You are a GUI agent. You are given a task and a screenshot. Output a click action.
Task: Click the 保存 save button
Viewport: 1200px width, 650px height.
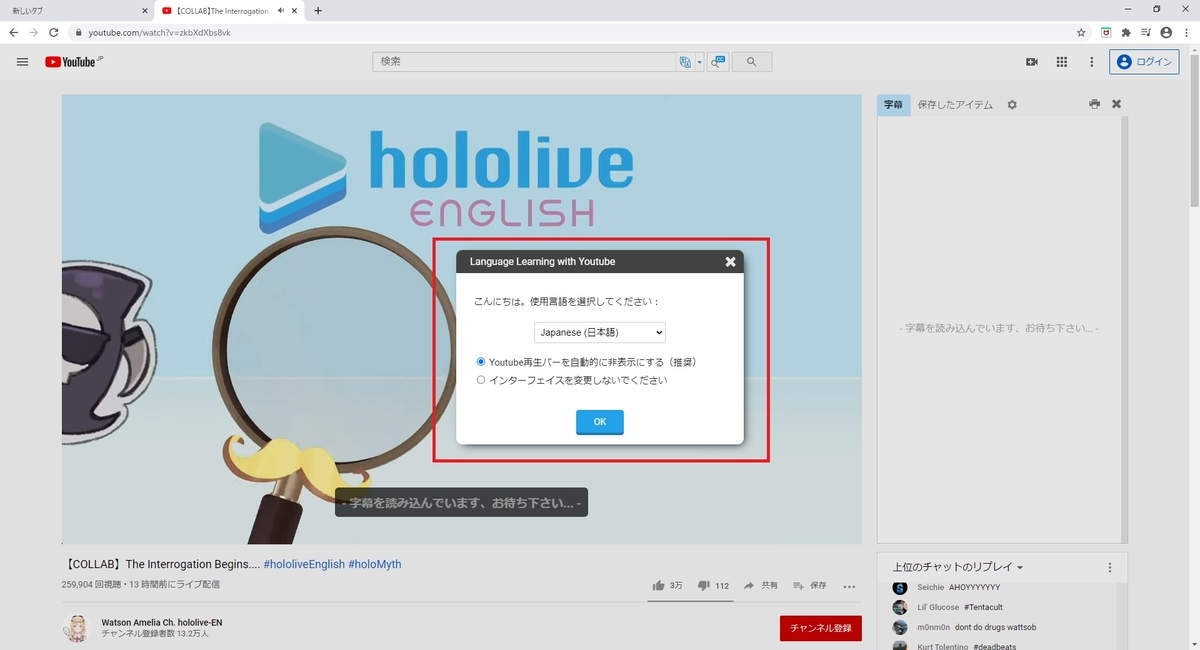[810, 586]
